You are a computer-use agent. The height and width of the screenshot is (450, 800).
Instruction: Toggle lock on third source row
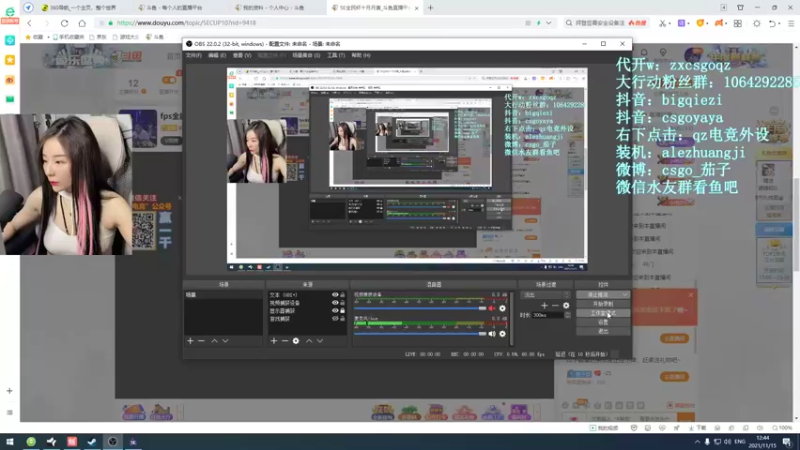[343, 310]
